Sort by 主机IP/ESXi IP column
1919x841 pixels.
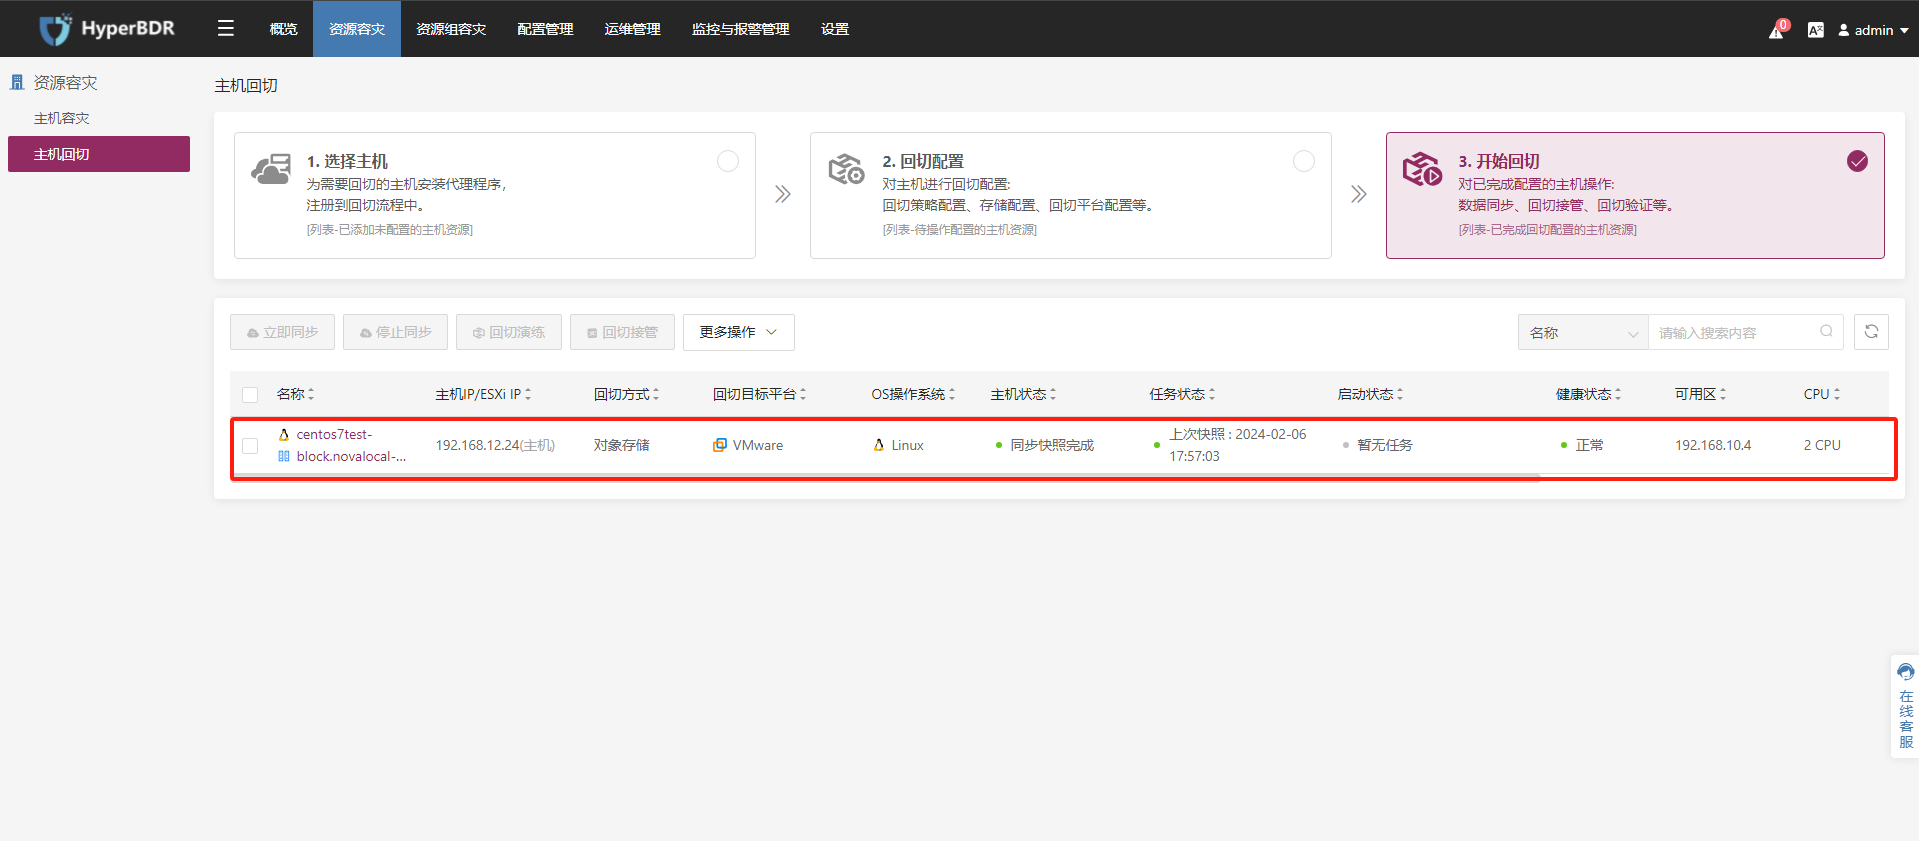pos(528,394)
